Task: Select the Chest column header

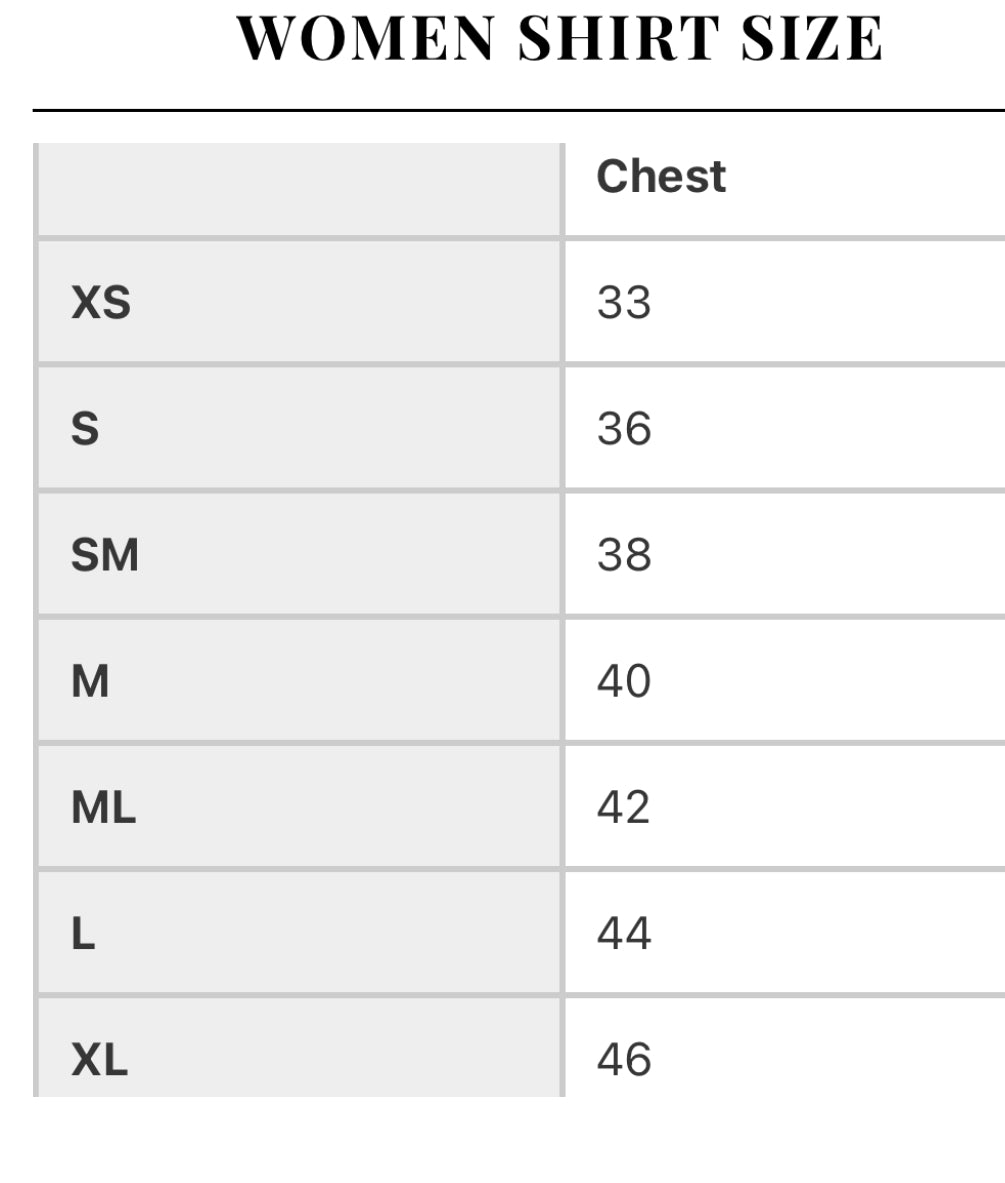Action: click(x=661, y=177)
